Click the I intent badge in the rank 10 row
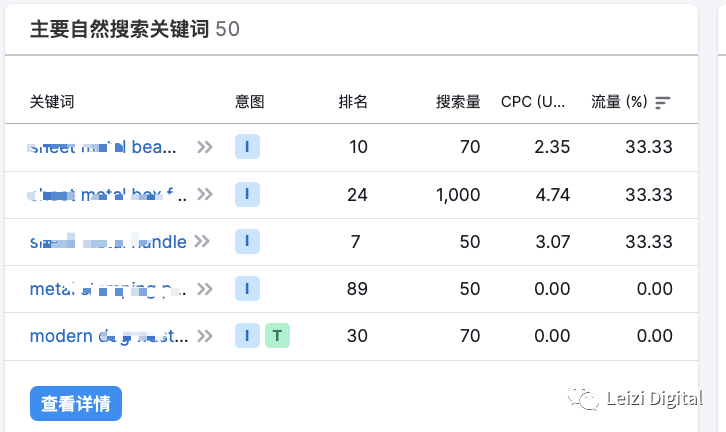This screenshot has width=726, height=432. coord(247,147)
